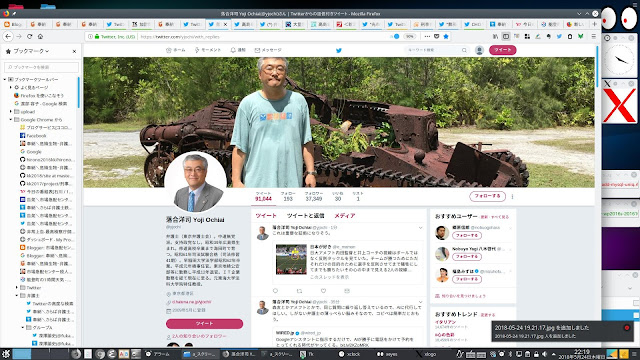
Task: Click the bookmark star in address bar
Action: [446, 36]
